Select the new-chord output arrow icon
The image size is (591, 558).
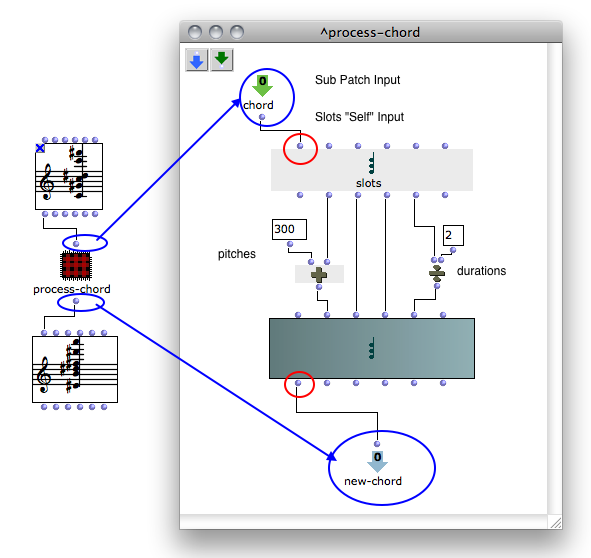[x=377, y=461]
